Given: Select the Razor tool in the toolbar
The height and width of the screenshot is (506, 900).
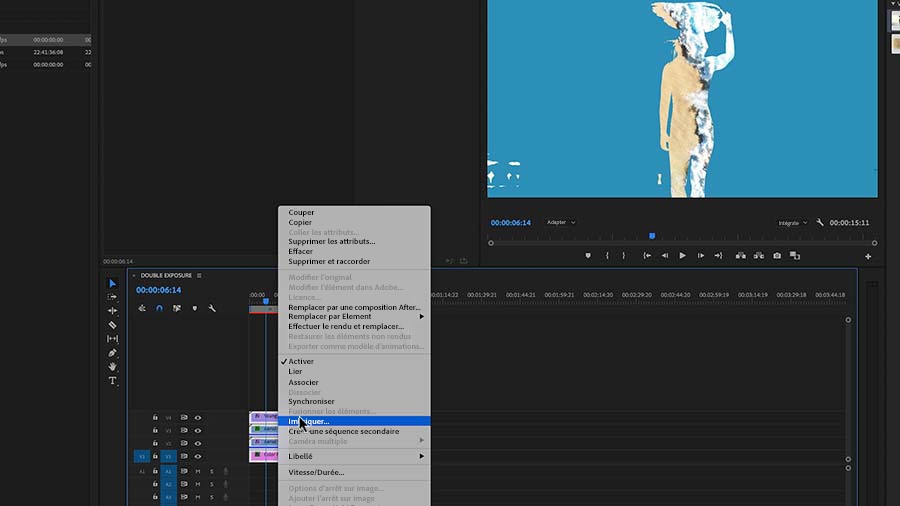Looking at the screenshot, I should click(112, 325).
